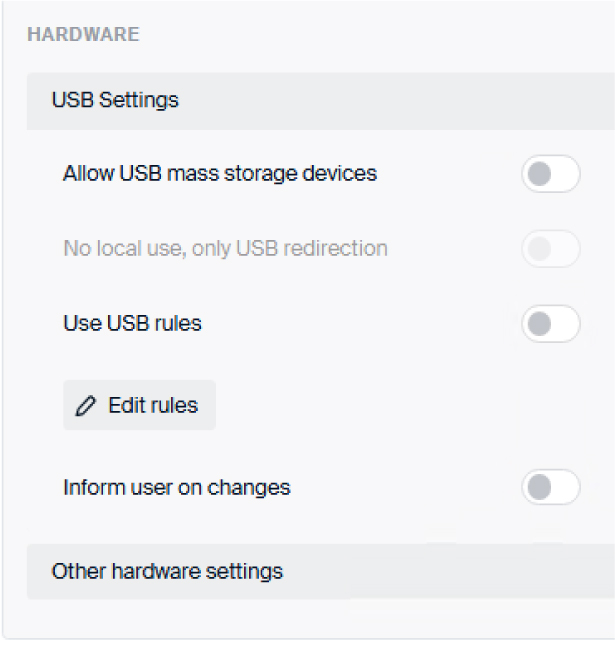Screen dimensions: 615x647
Task: Click the HARDWARE section heading
Action: coord(83,35)
